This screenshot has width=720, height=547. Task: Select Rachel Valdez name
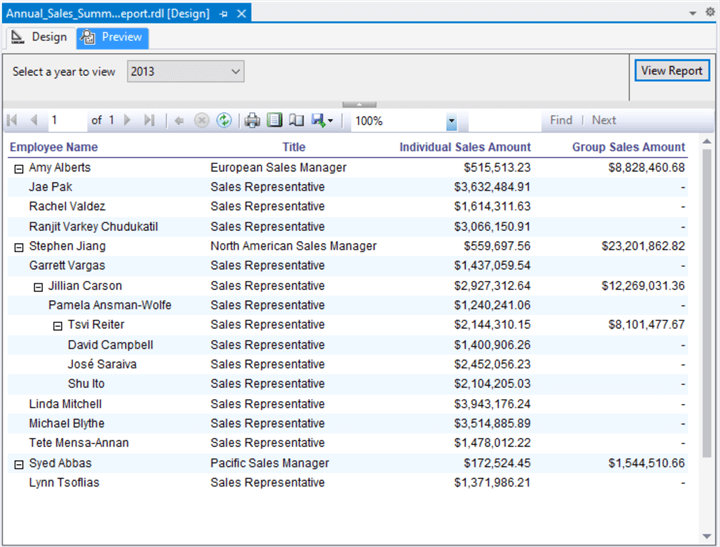point(67,206)
